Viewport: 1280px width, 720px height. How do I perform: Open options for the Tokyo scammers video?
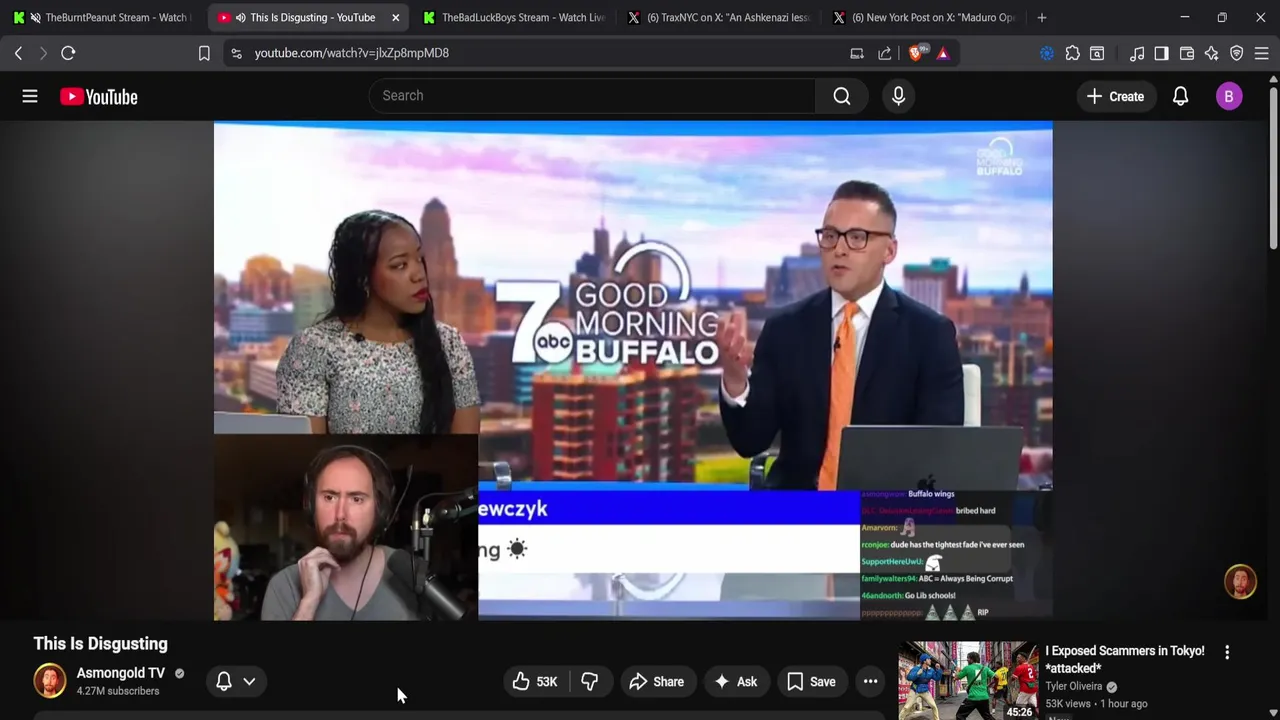point(1227,652)
